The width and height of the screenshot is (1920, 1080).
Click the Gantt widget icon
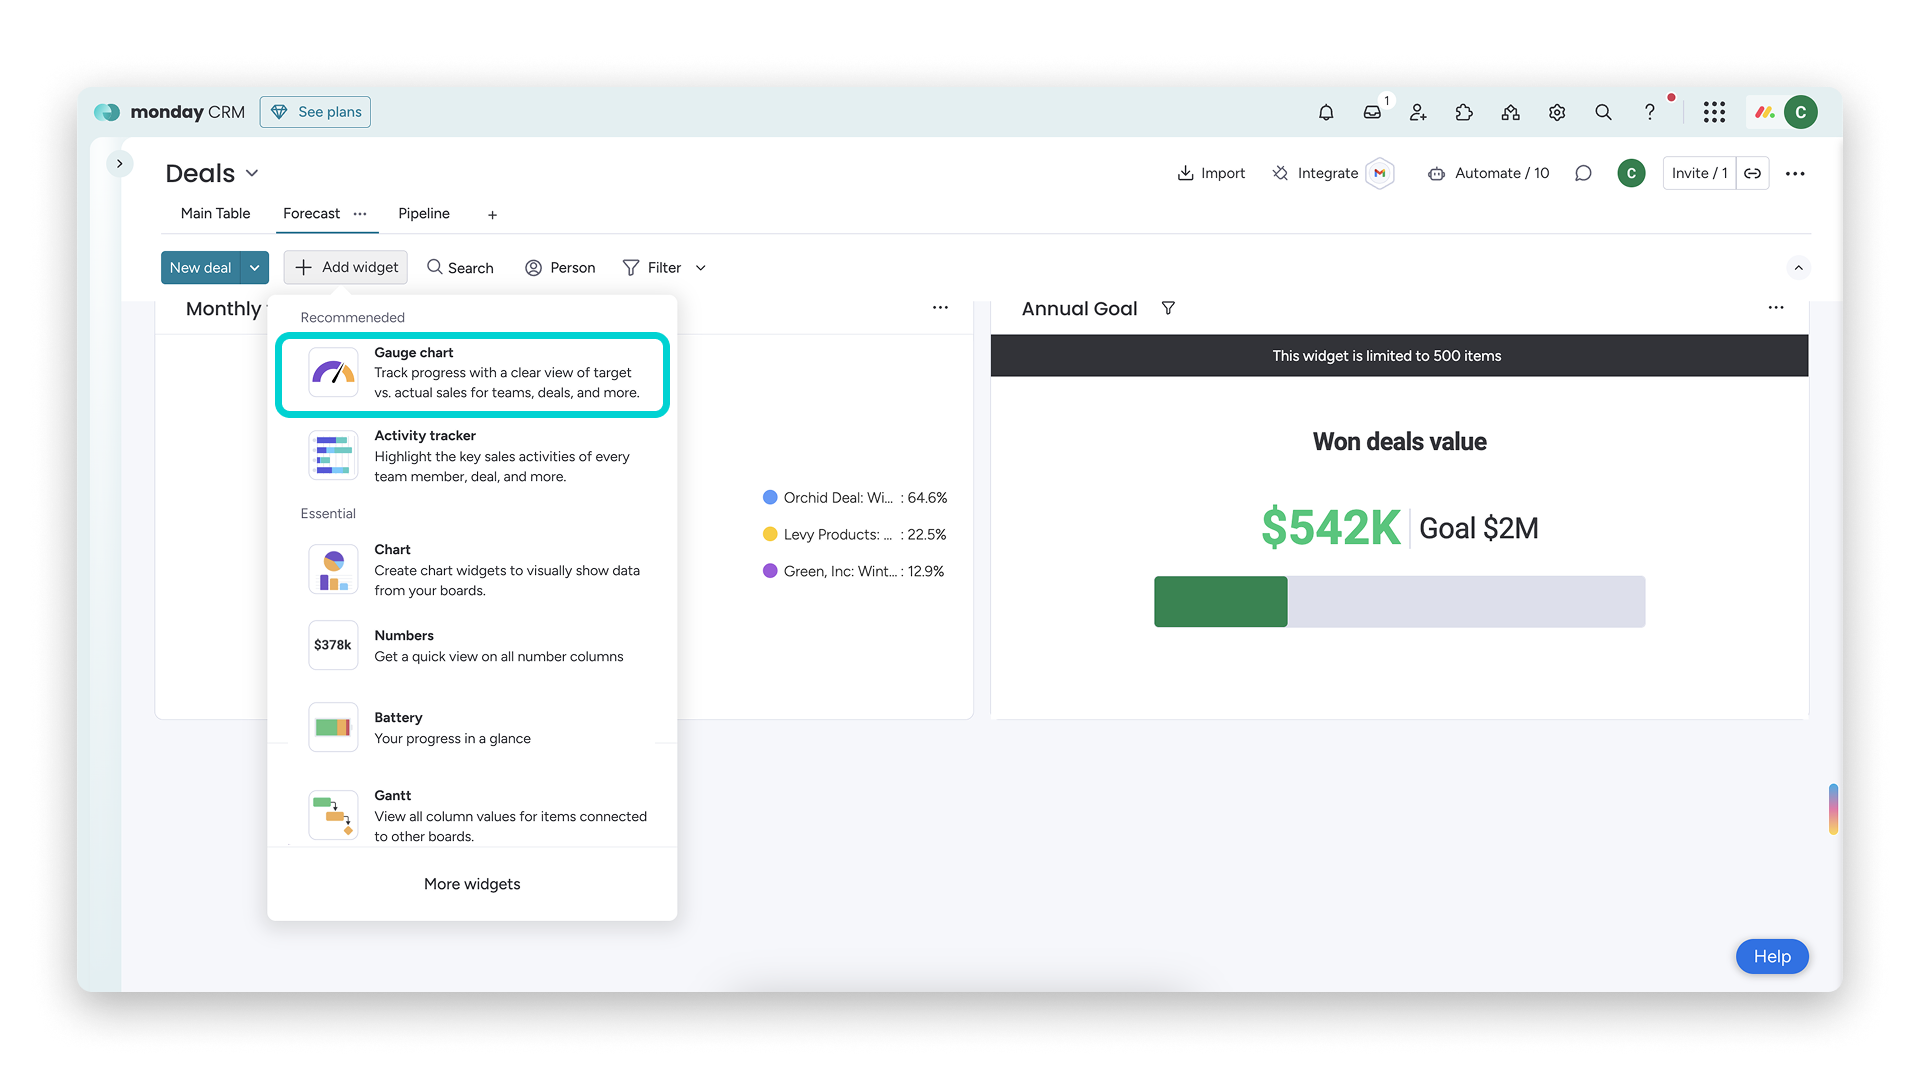(x=333, y=815)
